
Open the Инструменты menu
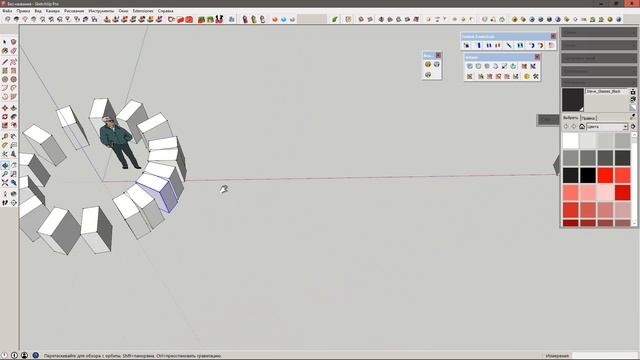click(101, 11)
